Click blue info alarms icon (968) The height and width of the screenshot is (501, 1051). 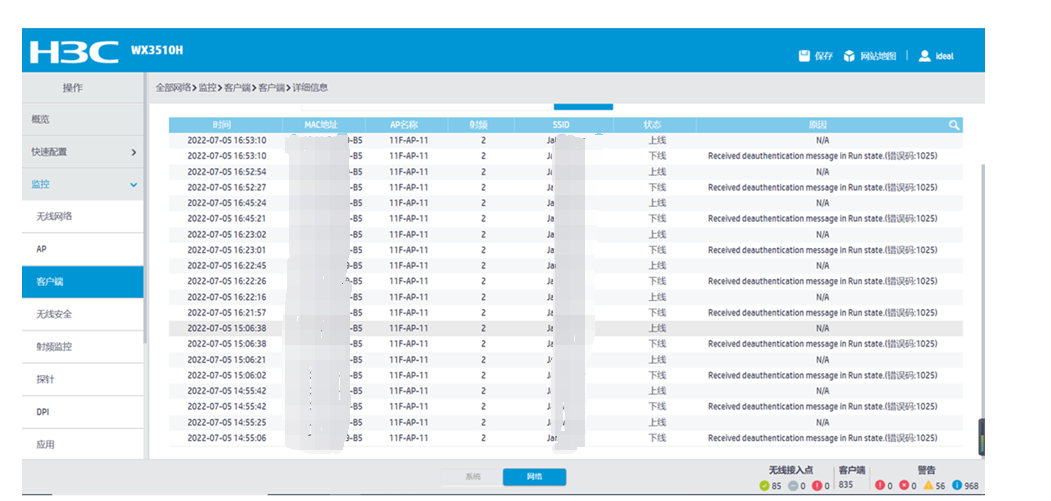click(x=956, y=485)
